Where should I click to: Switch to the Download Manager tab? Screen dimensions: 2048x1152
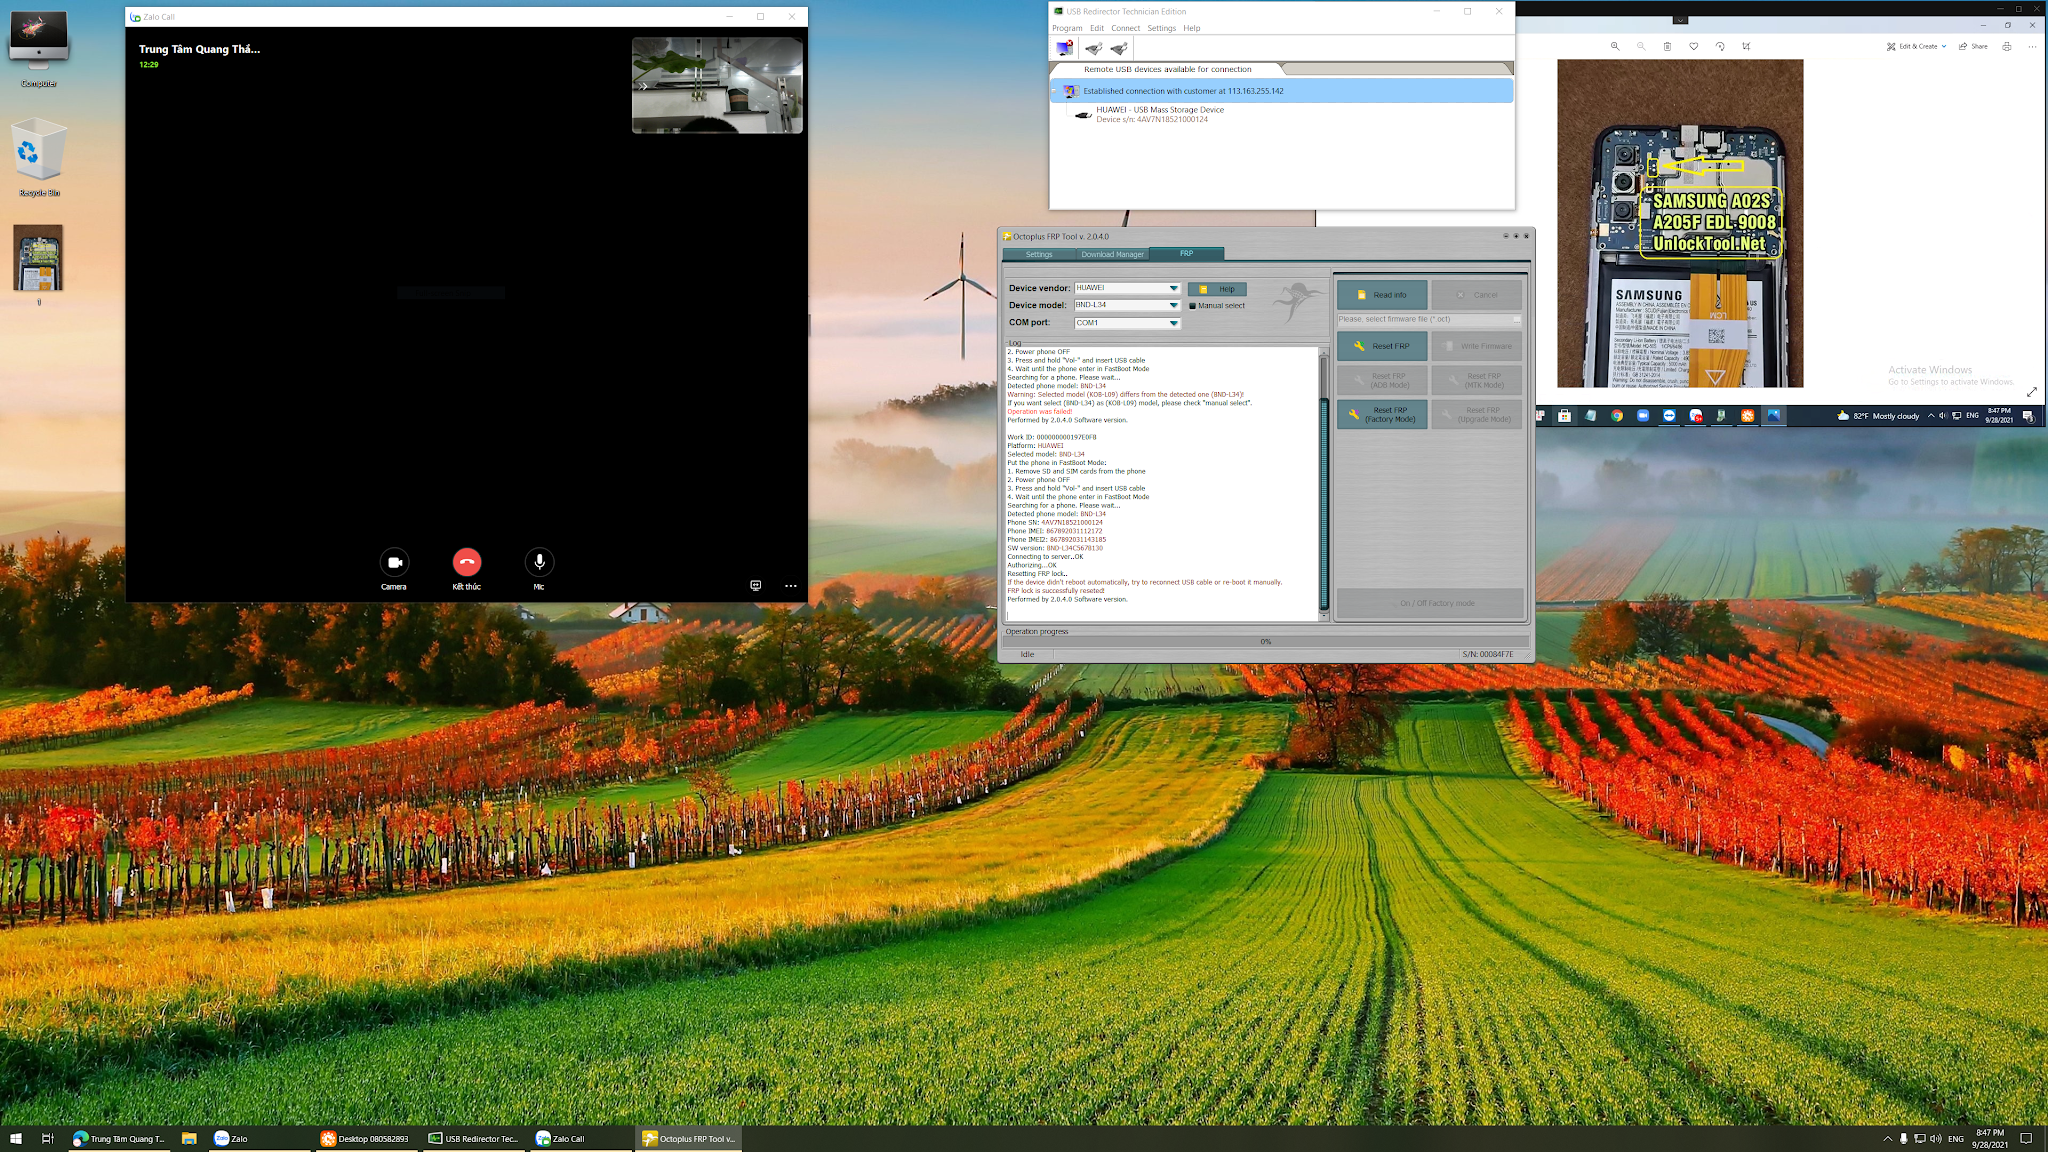coord(1112,254)
